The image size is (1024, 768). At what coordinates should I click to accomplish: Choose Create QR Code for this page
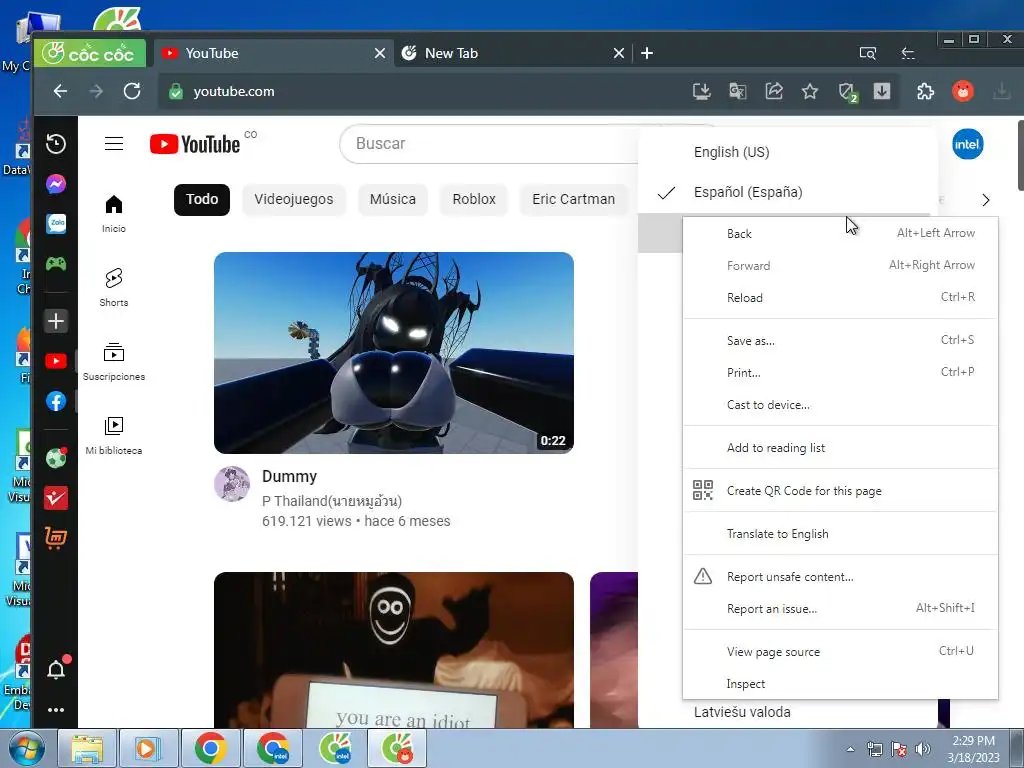(x=840, y=491)
